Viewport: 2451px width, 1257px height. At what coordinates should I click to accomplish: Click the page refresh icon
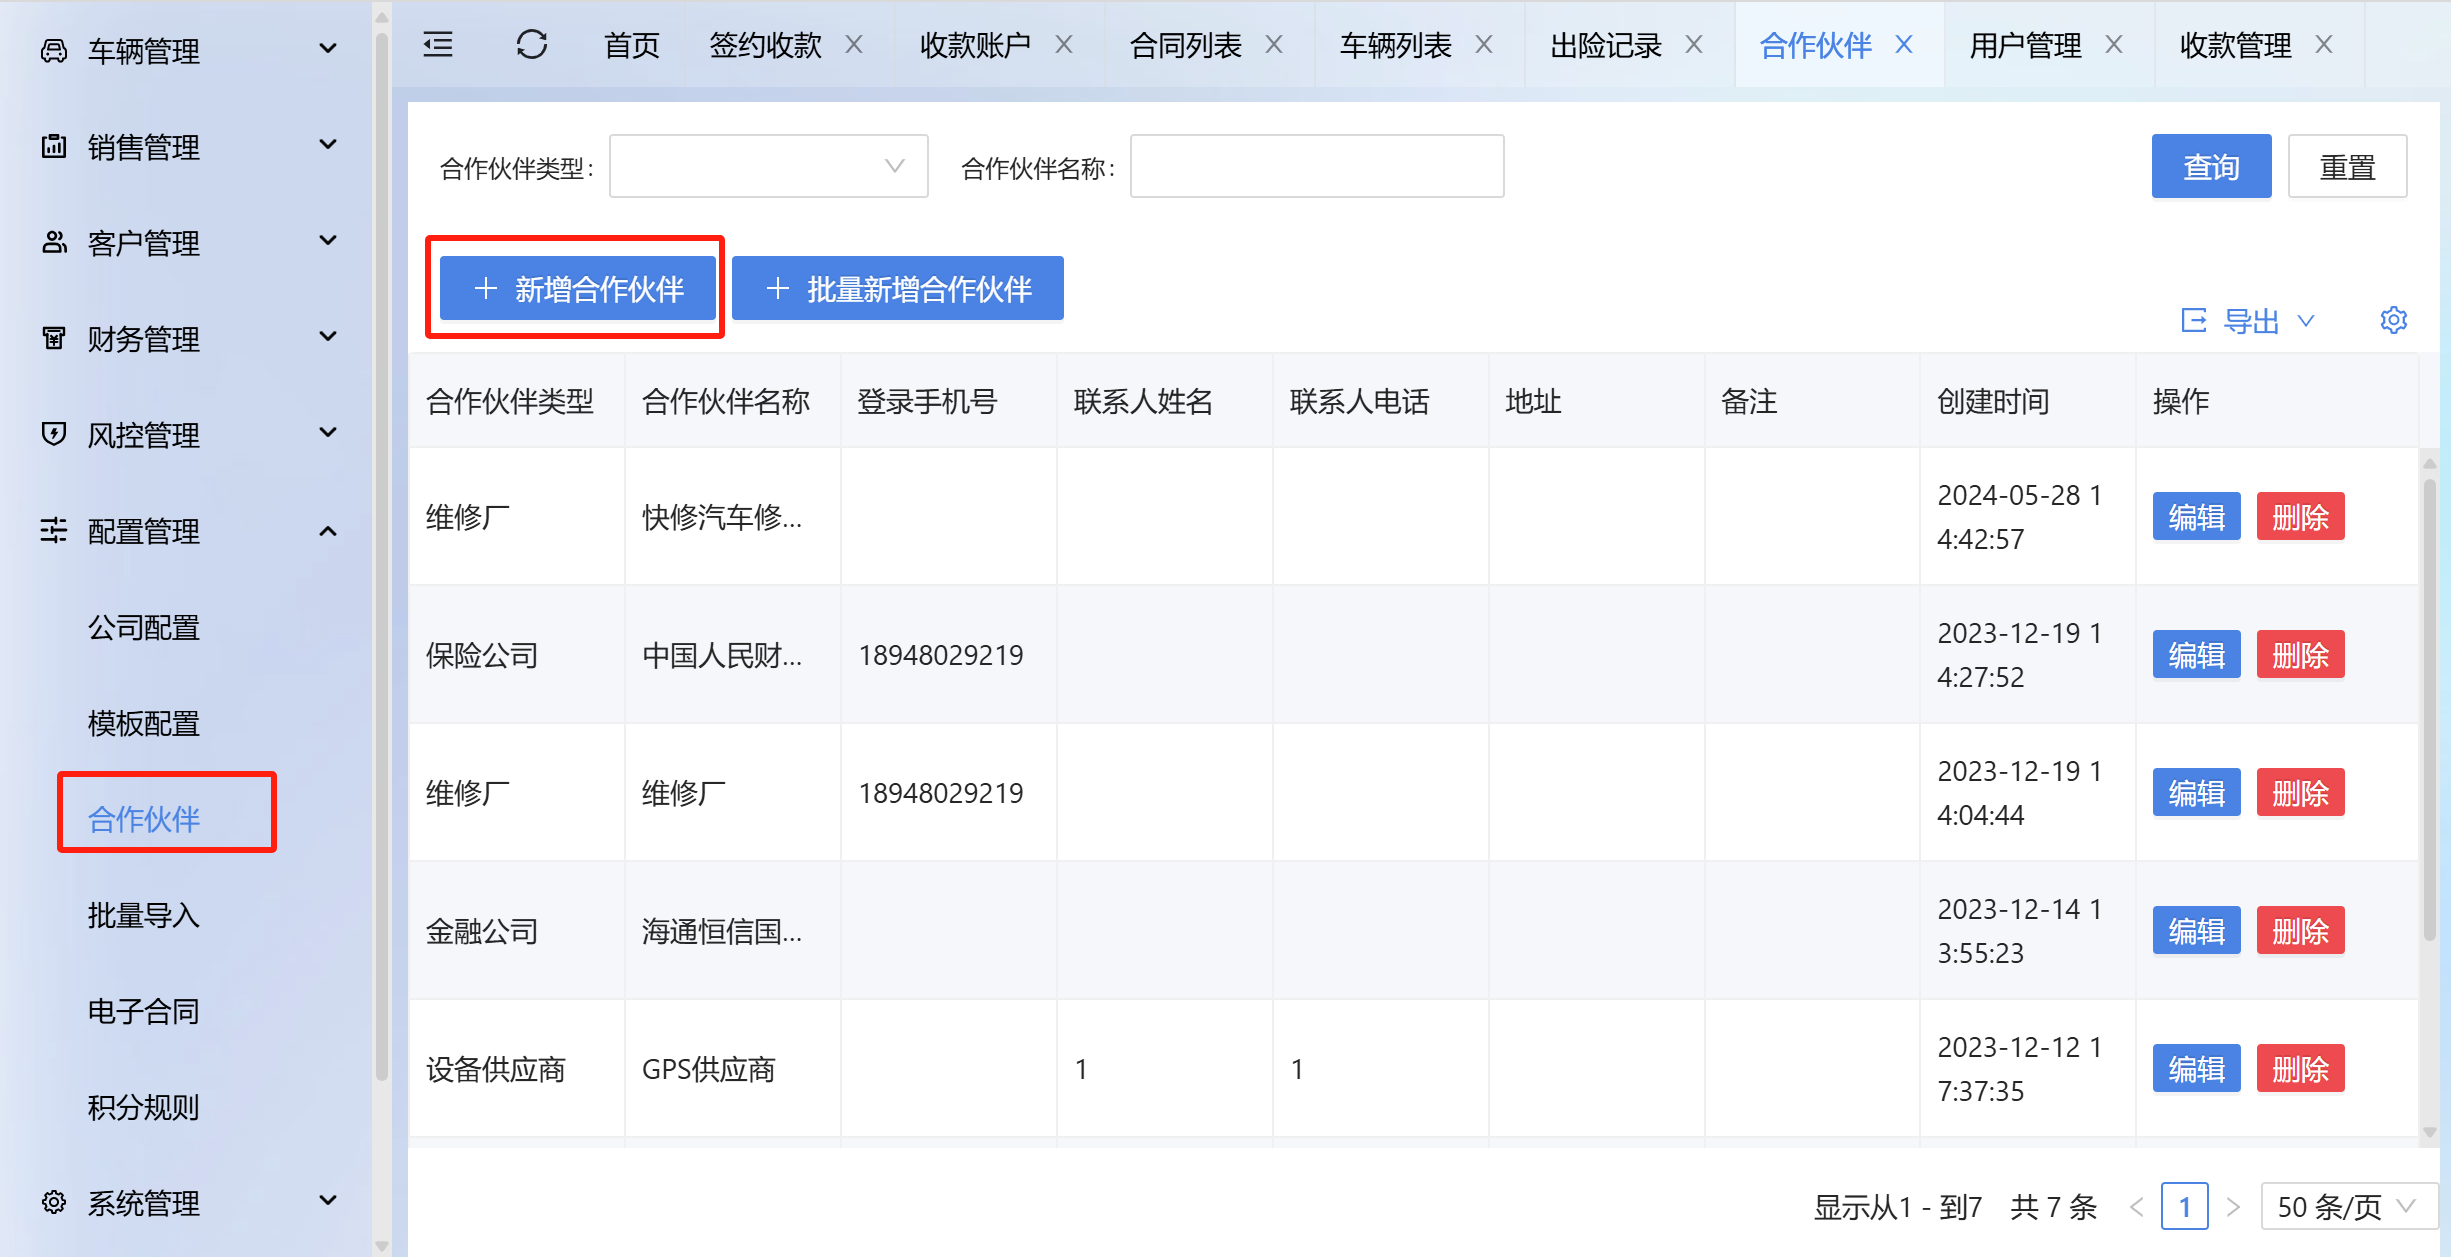[532, 45]
